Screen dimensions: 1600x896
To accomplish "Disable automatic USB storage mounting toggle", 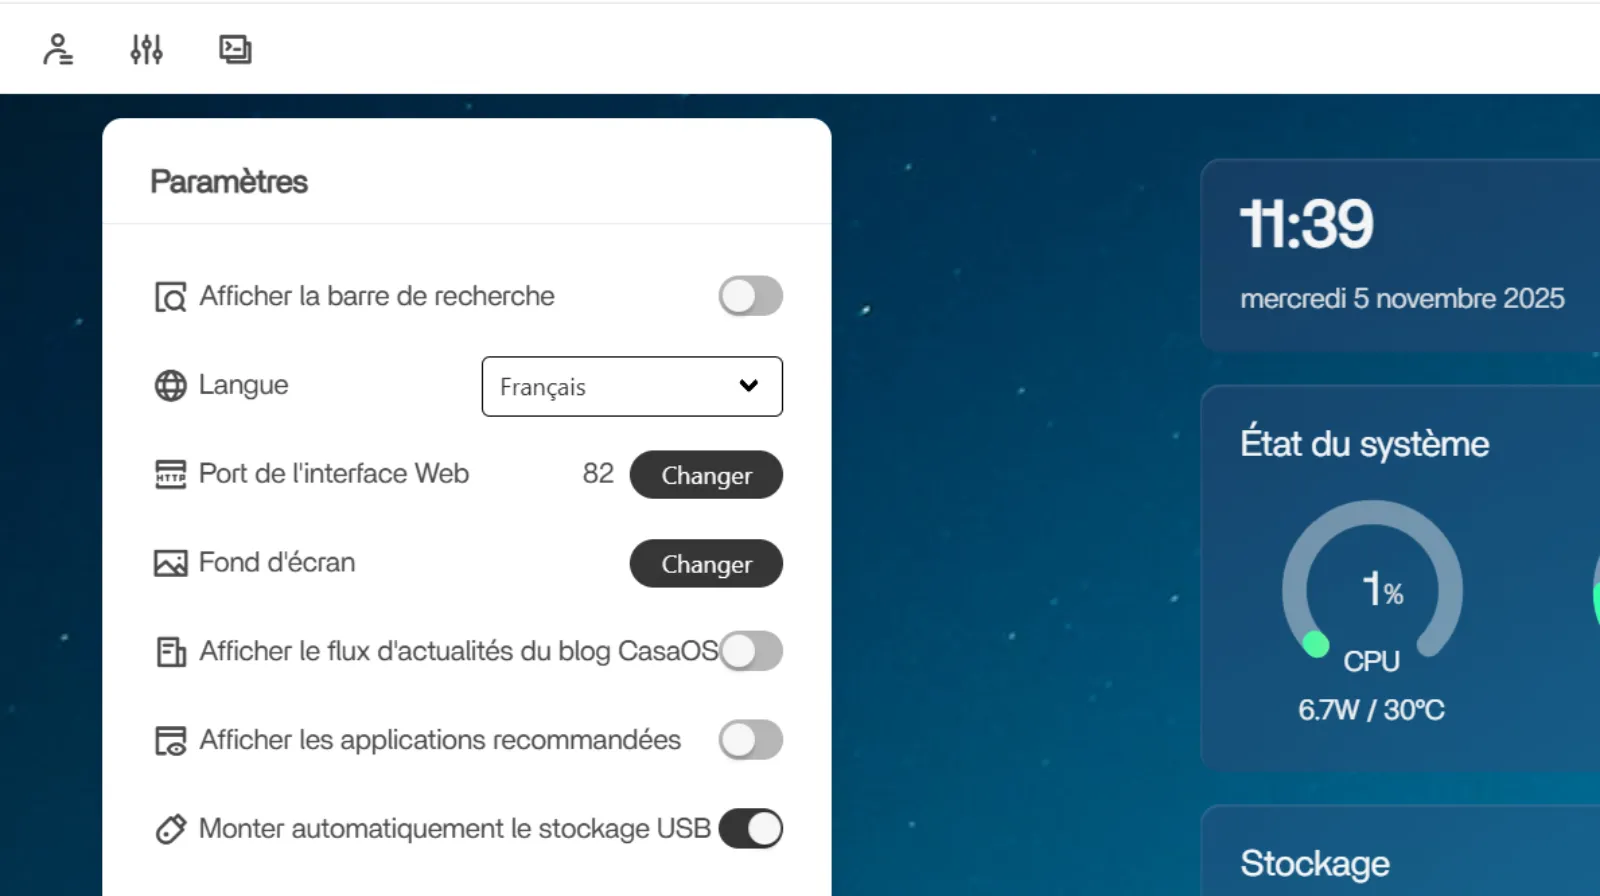I will tap(750, 828).
